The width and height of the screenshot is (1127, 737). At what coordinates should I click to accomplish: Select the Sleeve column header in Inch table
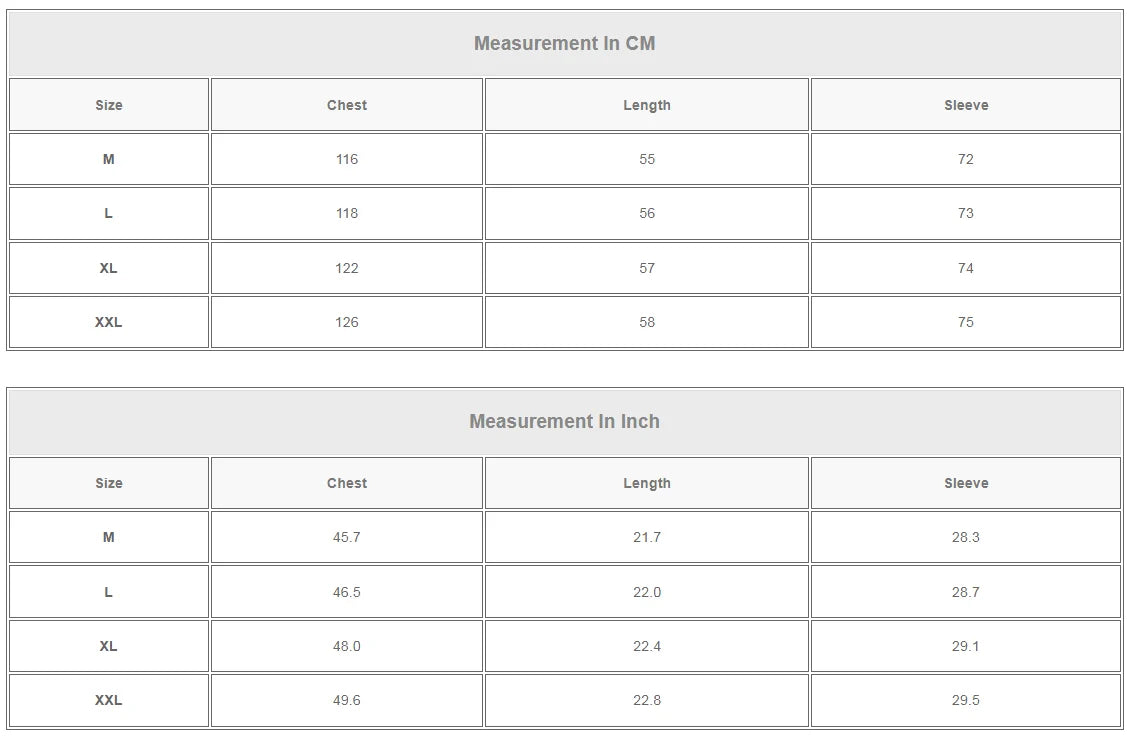(x=965, y=483)
